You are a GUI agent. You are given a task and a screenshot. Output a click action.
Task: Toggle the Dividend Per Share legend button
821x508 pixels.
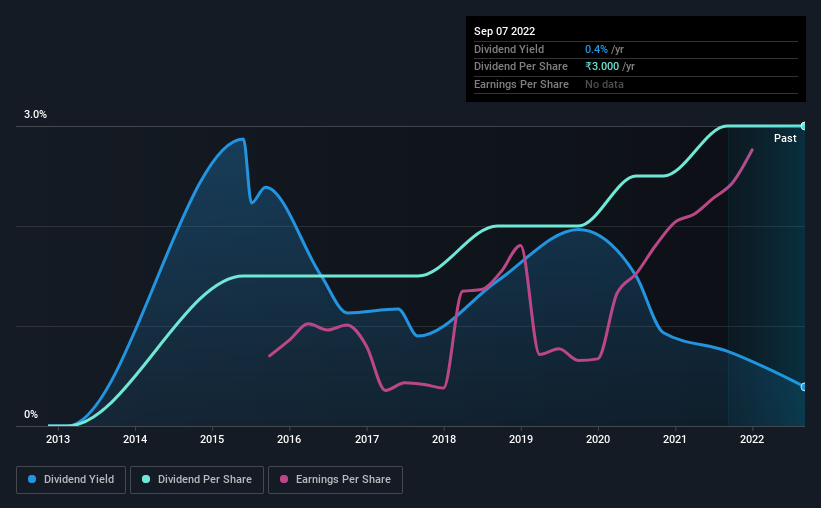tap(197, 480)
